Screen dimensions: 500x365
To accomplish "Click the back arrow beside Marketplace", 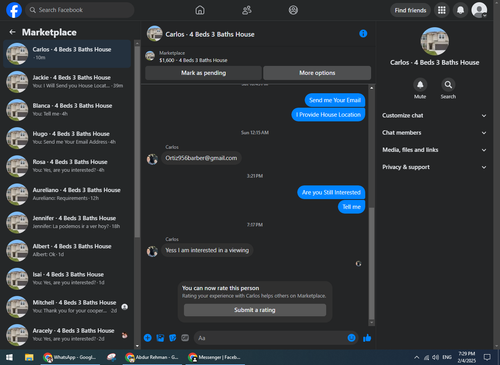I will 12,32.
